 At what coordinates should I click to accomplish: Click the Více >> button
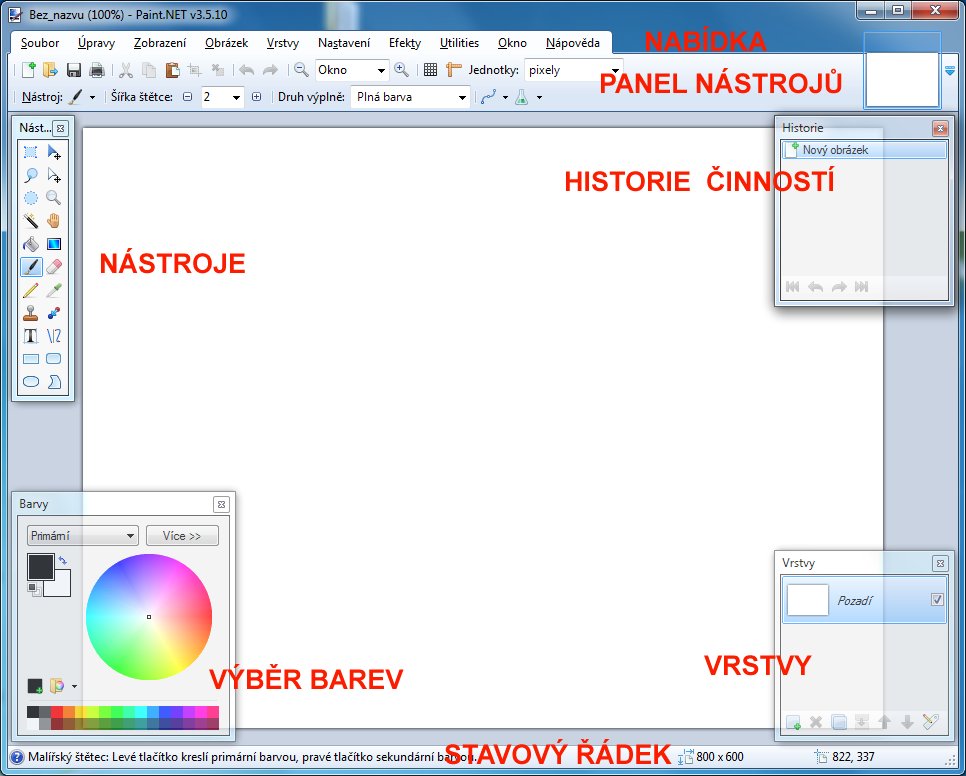(182, 536)
